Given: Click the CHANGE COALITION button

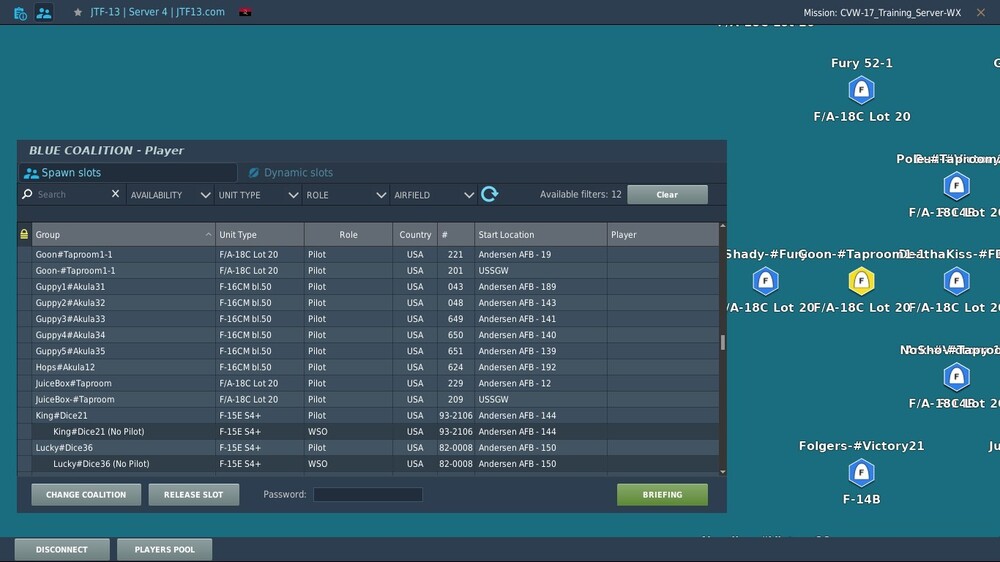Looking at the screenshot, I should (x=86, y=494).
